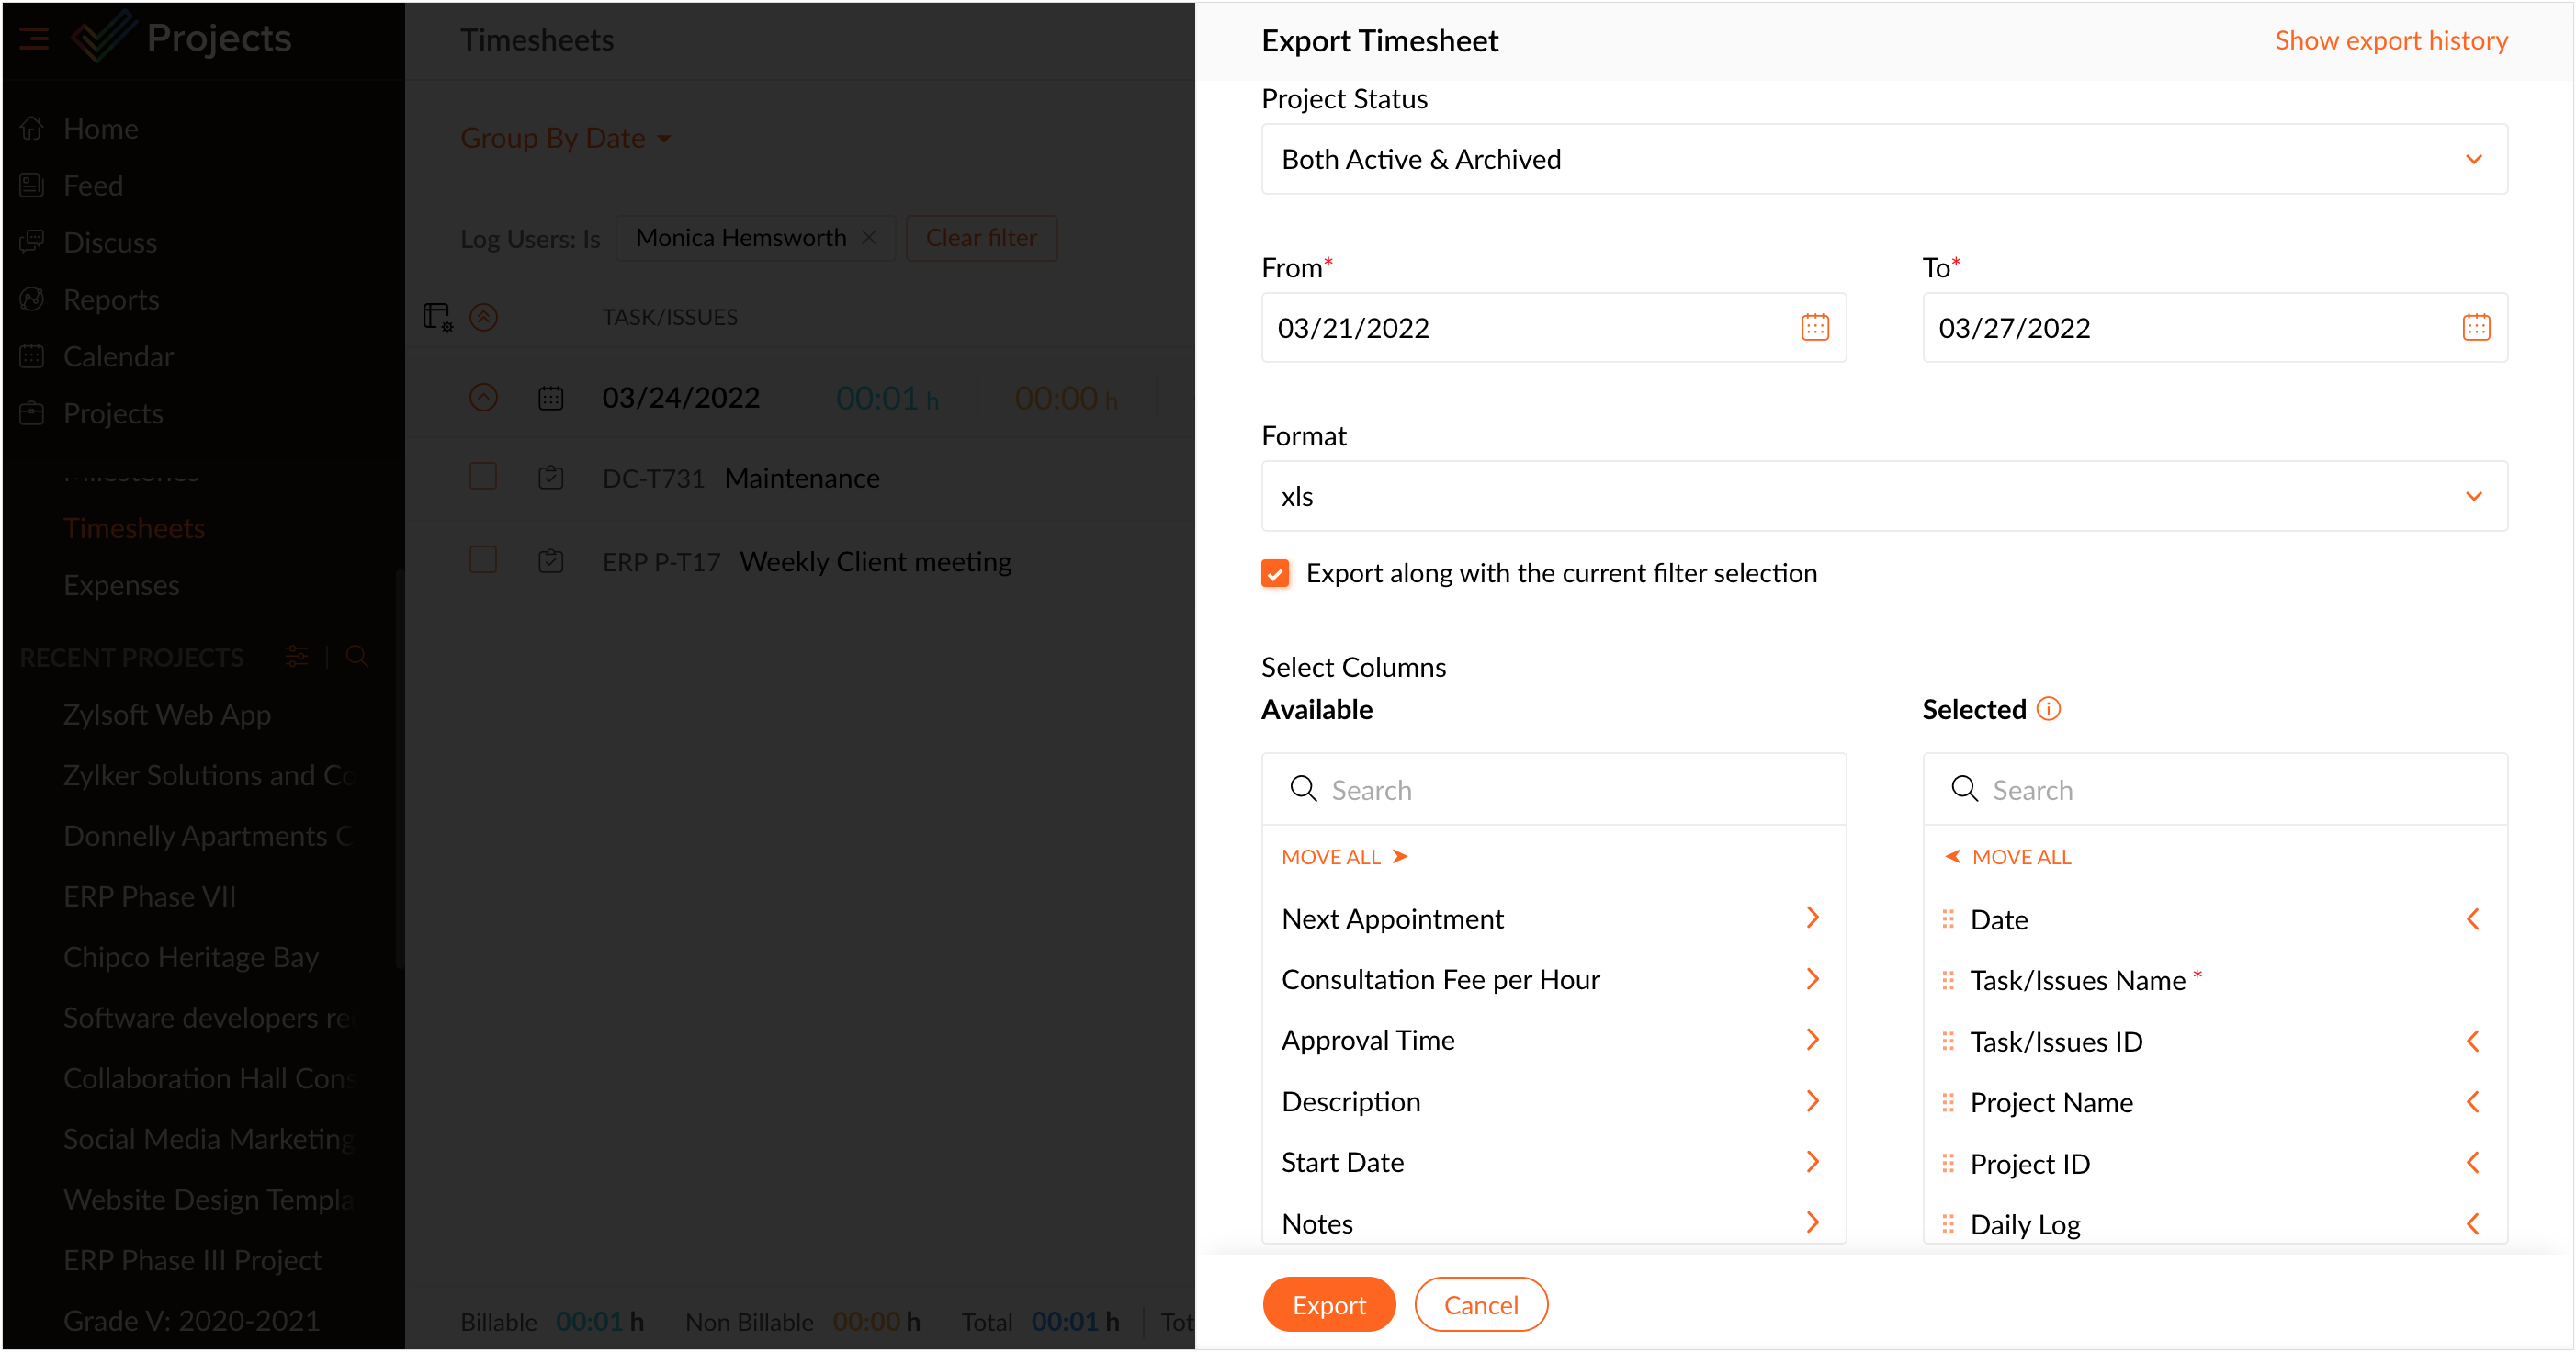Open the Group By Date dropdown

pyautogui.click(x=565, y=138)
